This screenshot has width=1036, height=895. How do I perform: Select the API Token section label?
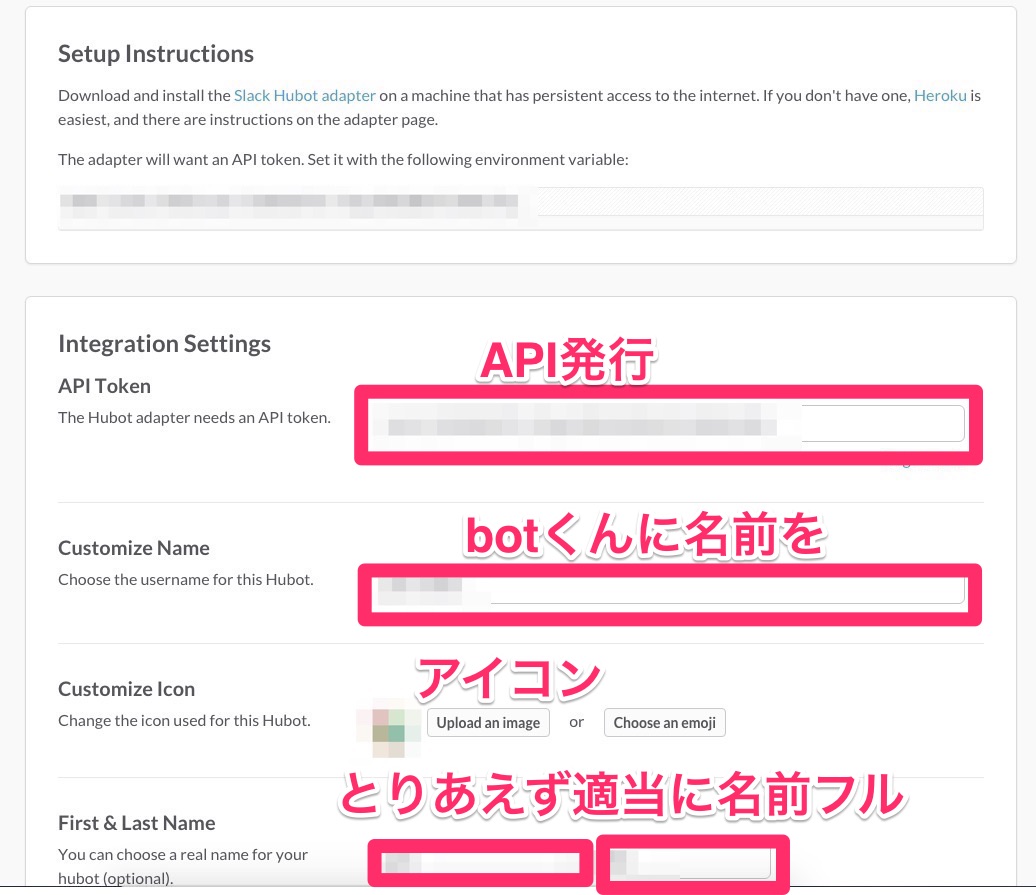[x=104, y=386]
